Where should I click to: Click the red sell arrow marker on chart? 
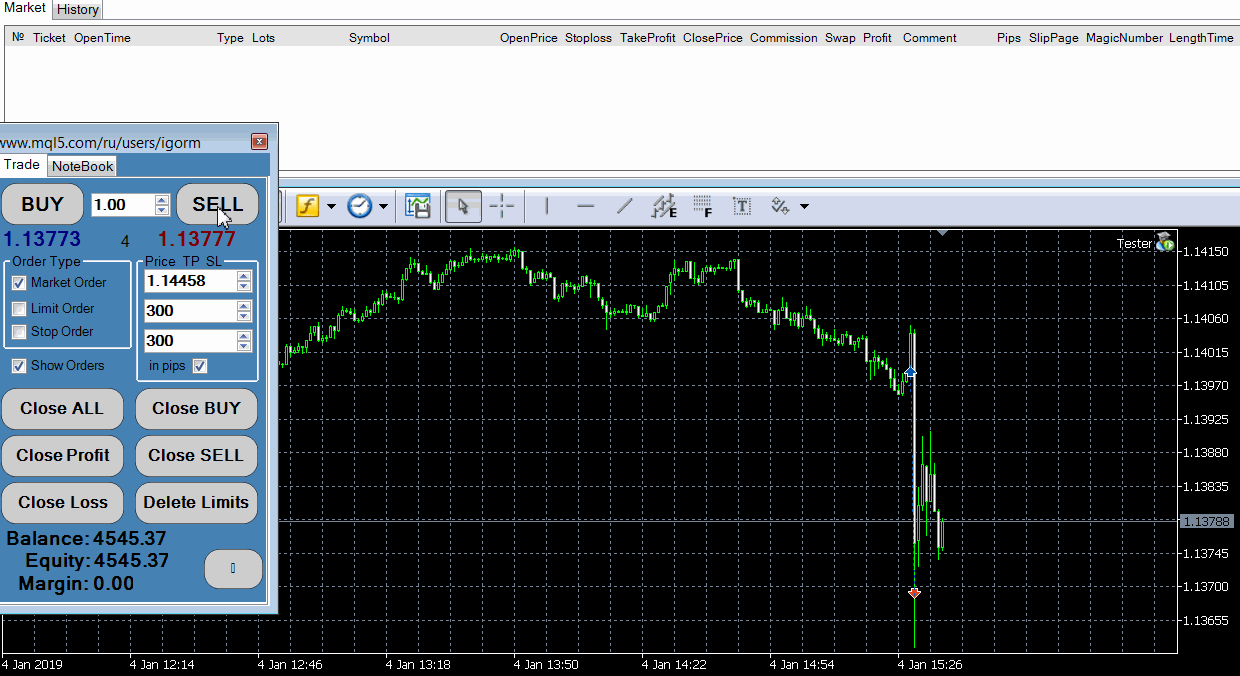914,593
